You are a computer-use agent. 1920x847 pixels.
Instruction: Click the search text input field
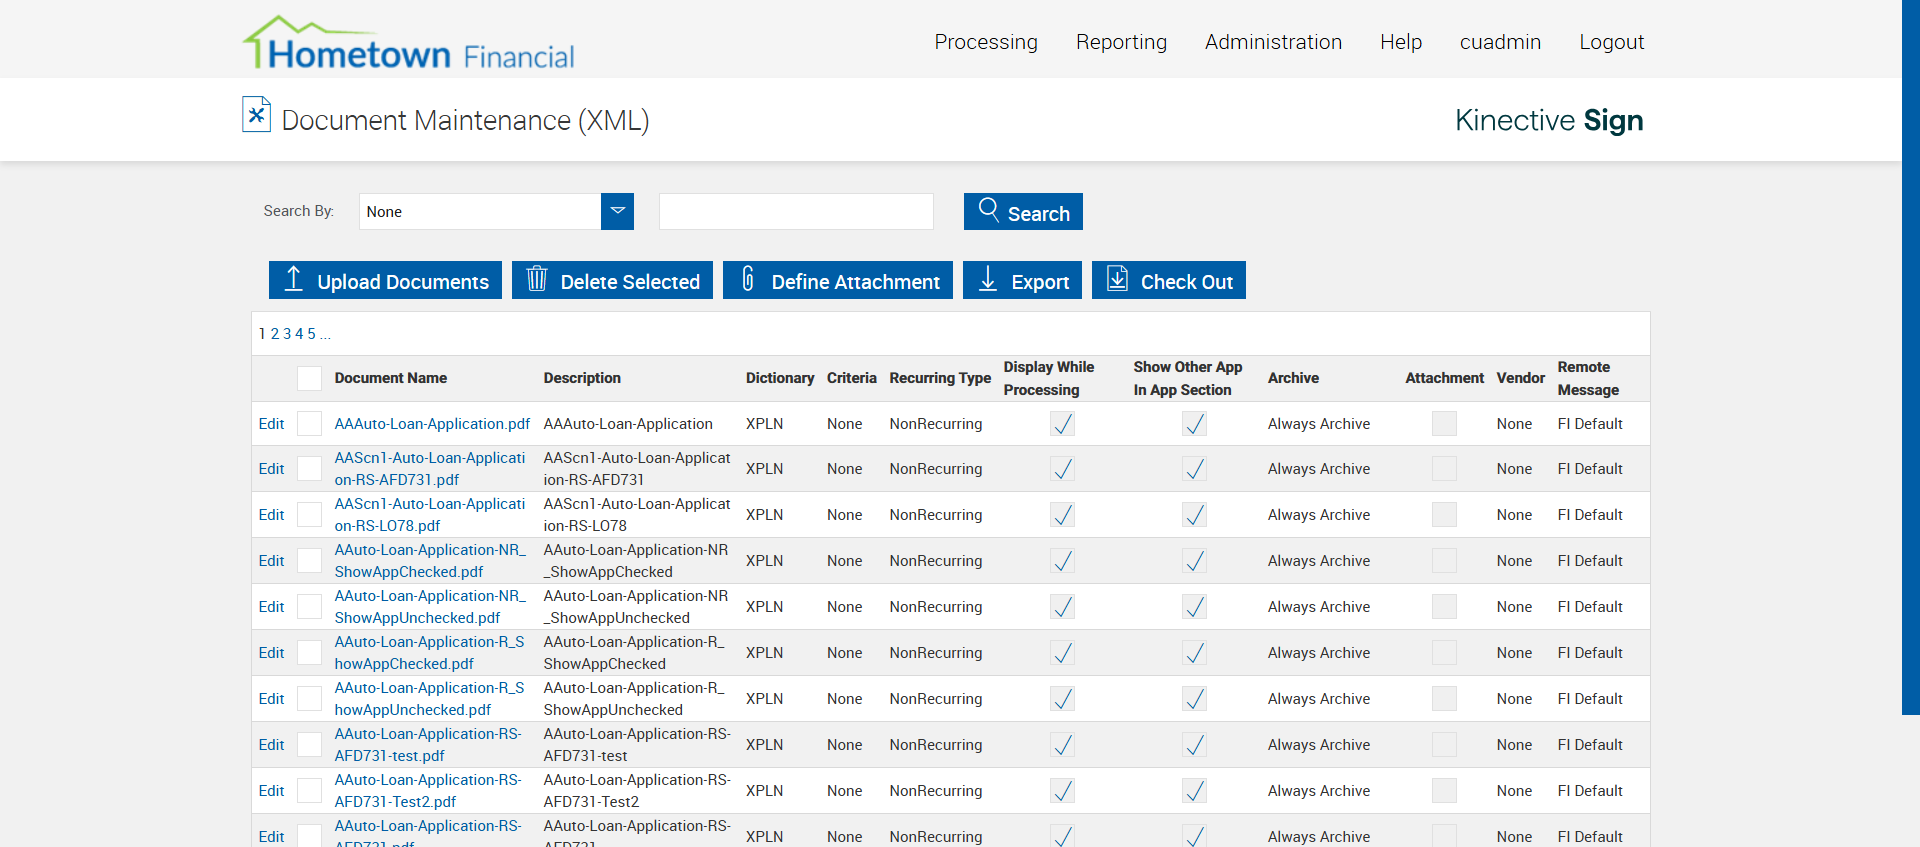click(796, 212)
